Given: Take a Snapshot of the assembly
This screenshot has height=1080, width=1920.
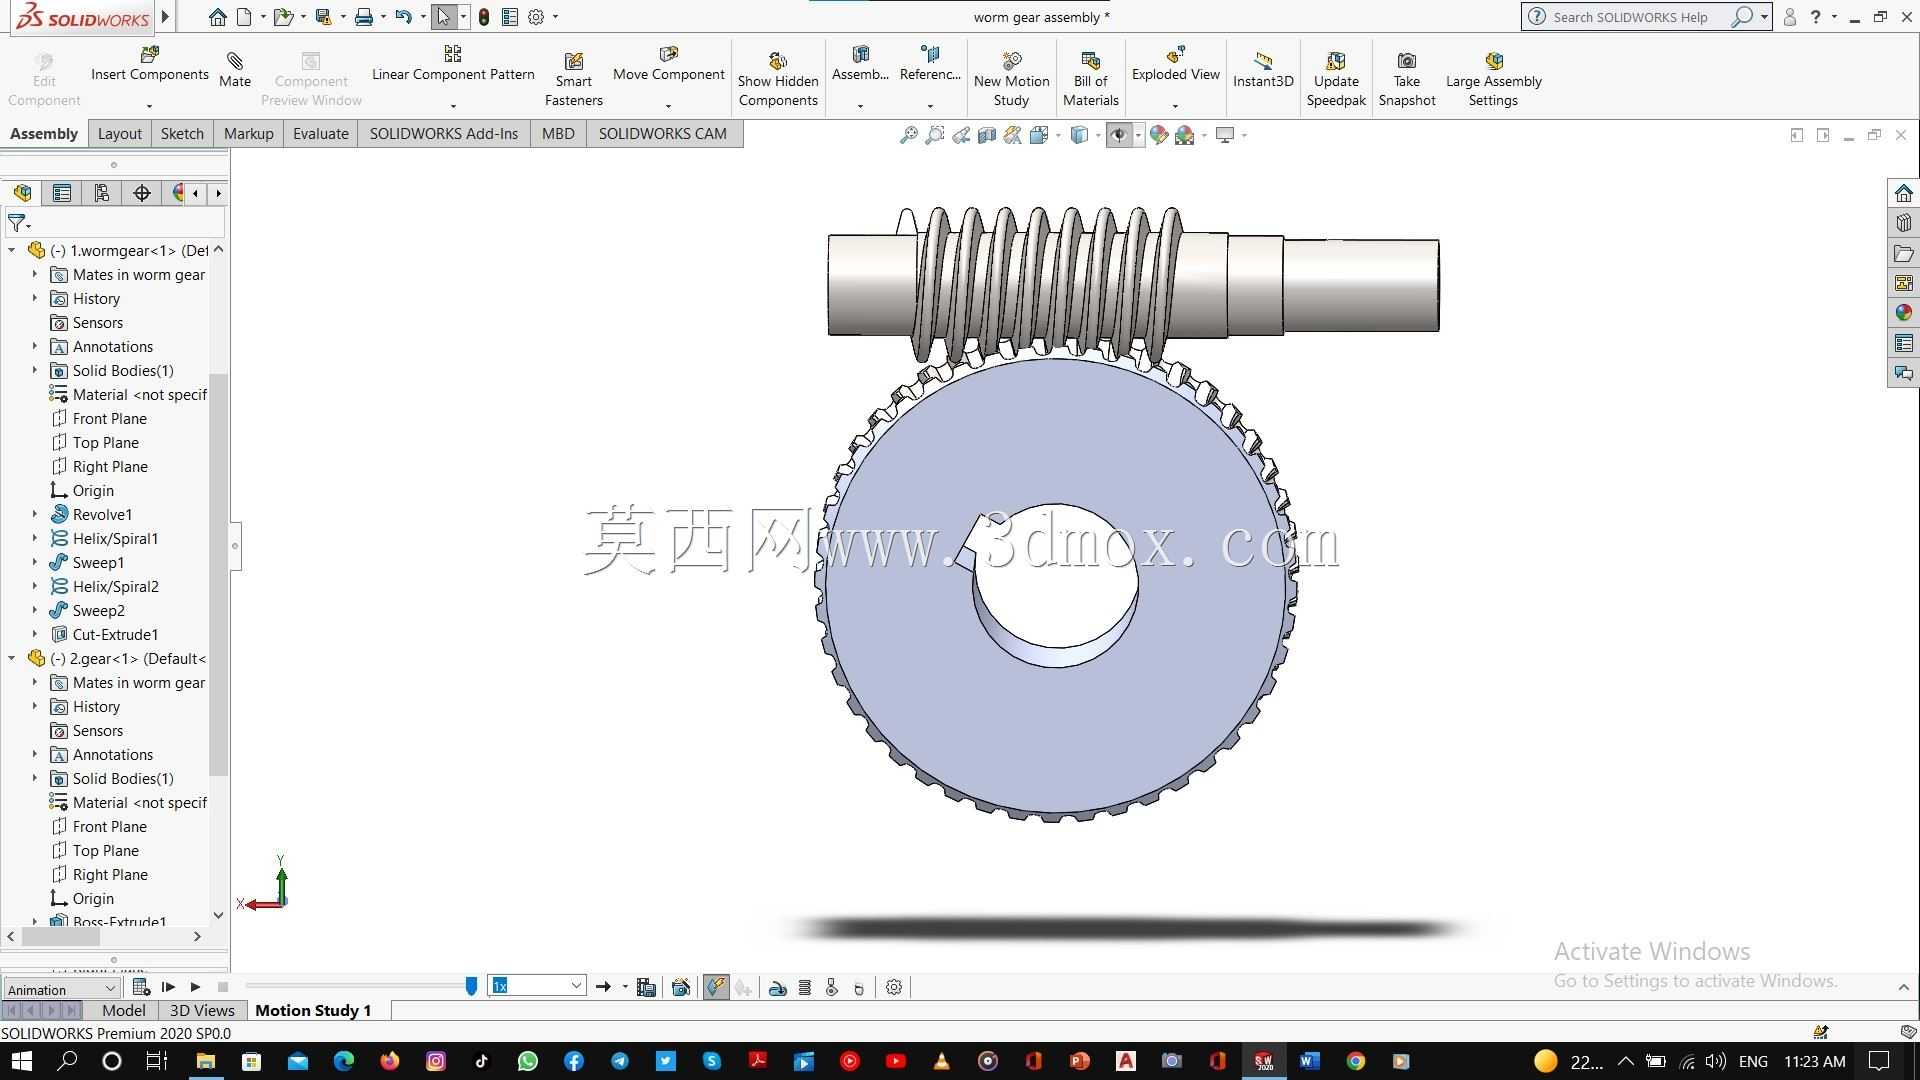Looking at the screenshot, I should (1407, 79).
